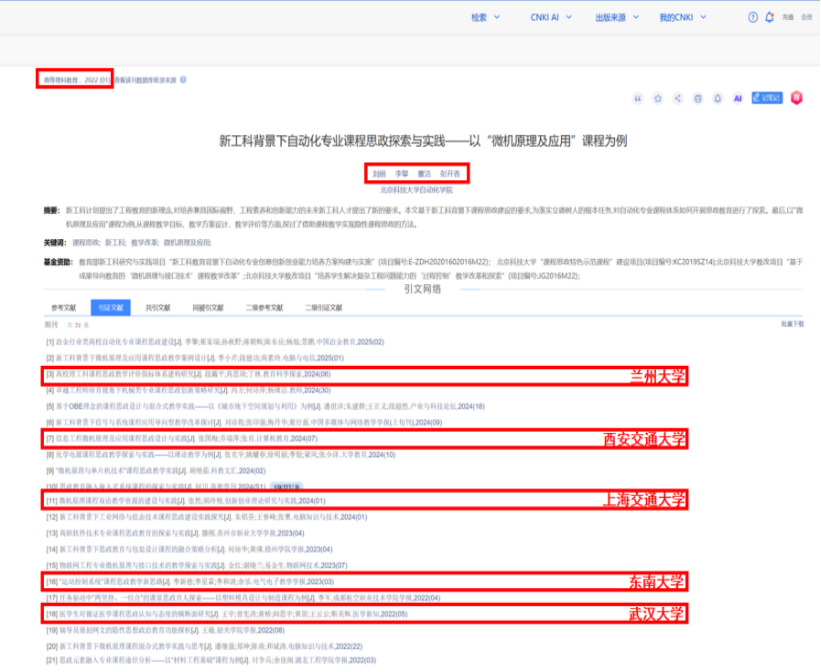
Task: Click the print icon
Action: (697, 98)
